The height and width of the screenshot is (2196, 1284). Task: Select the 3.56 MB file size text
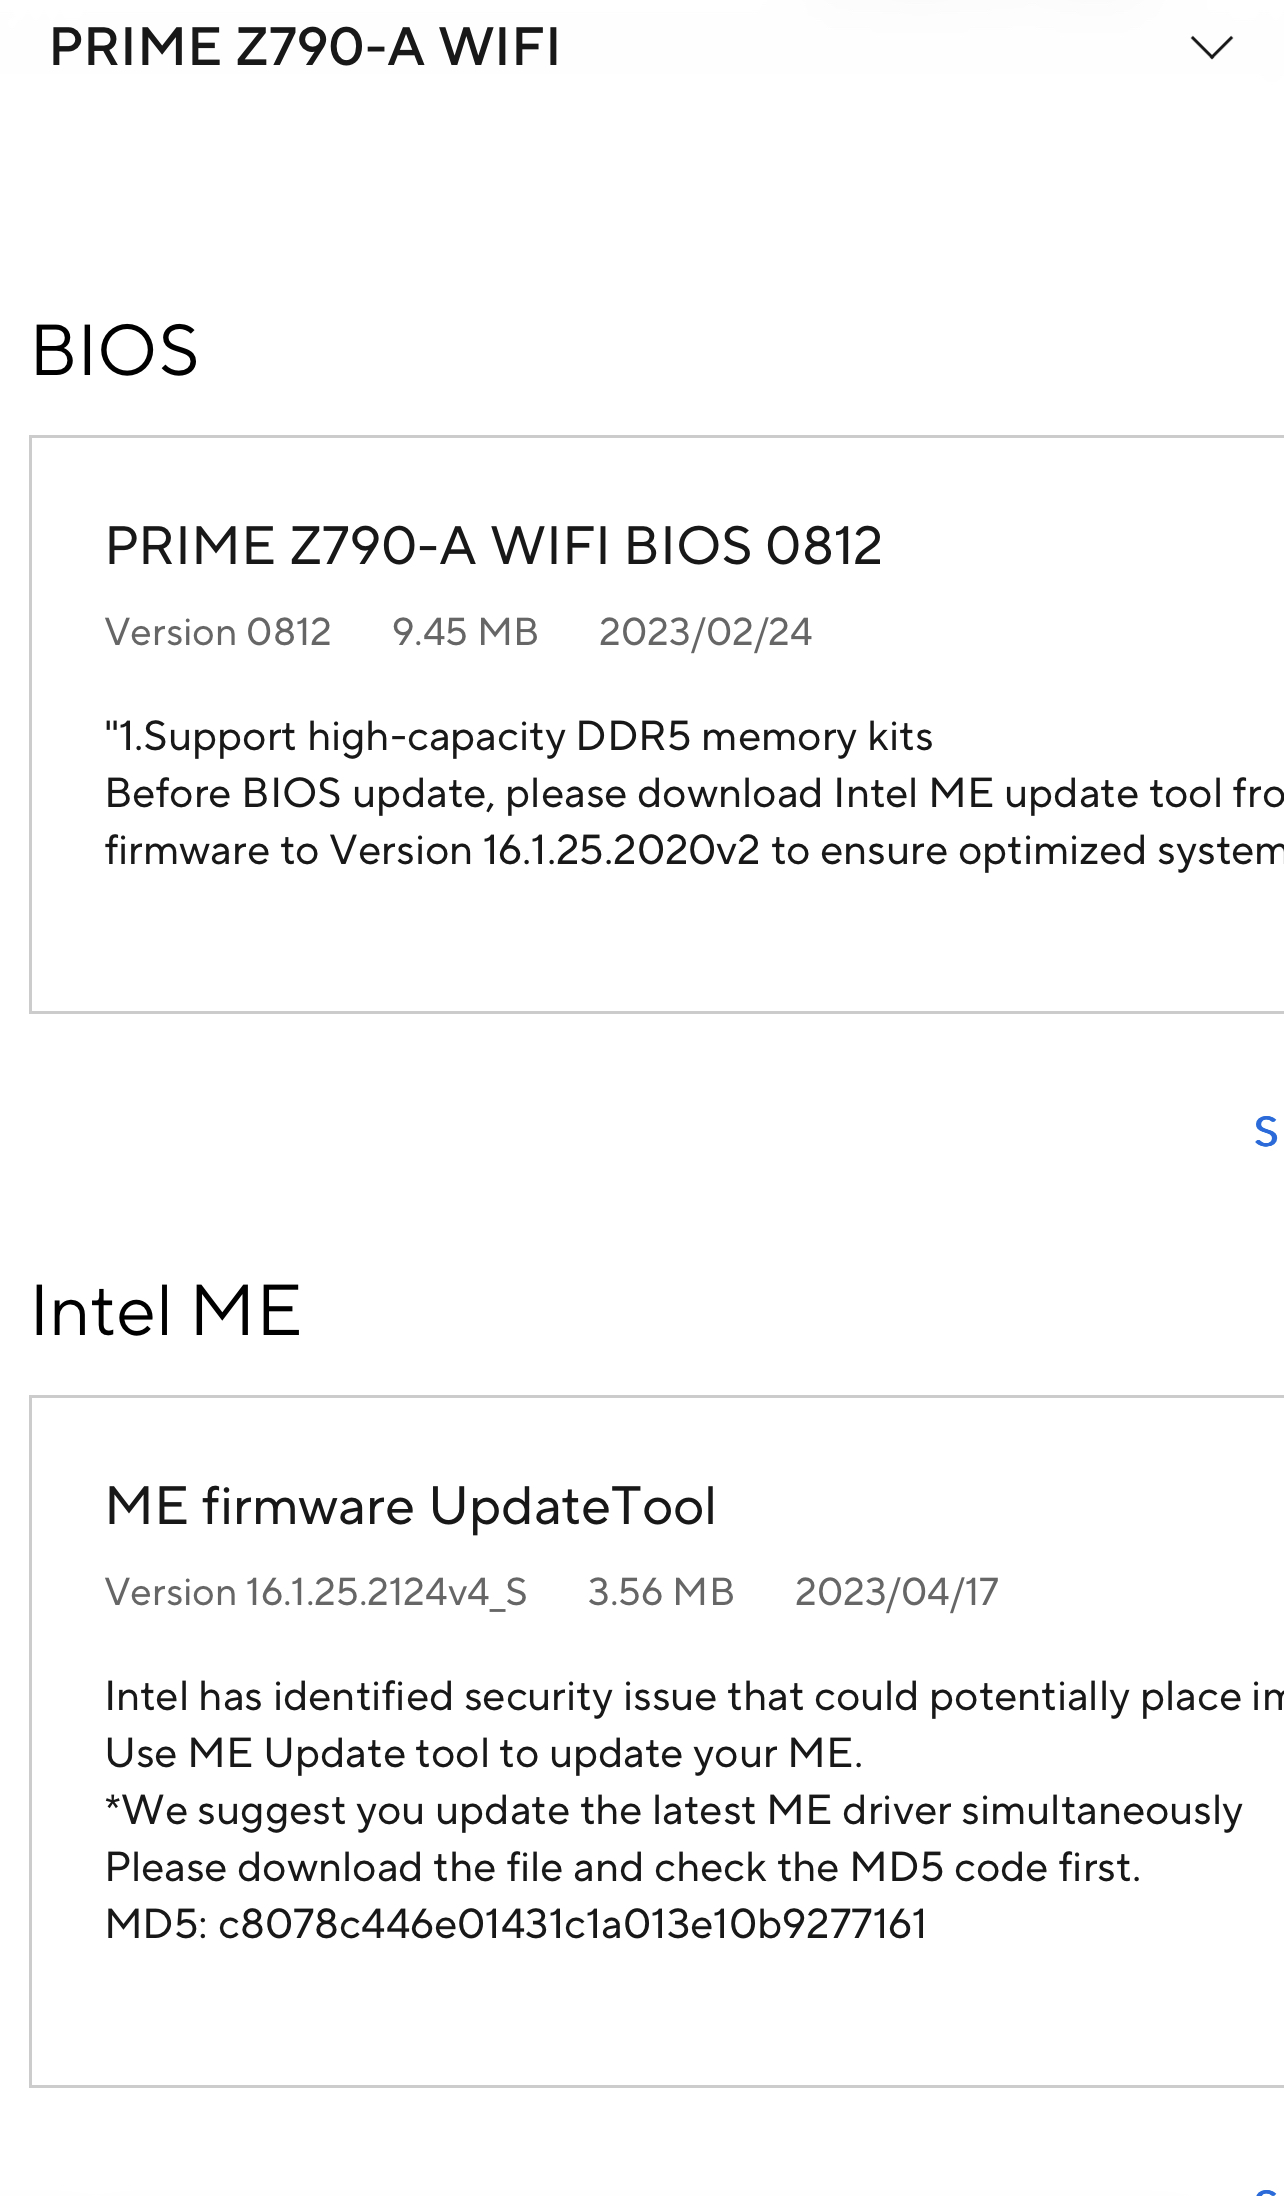tap(661, 1592)
